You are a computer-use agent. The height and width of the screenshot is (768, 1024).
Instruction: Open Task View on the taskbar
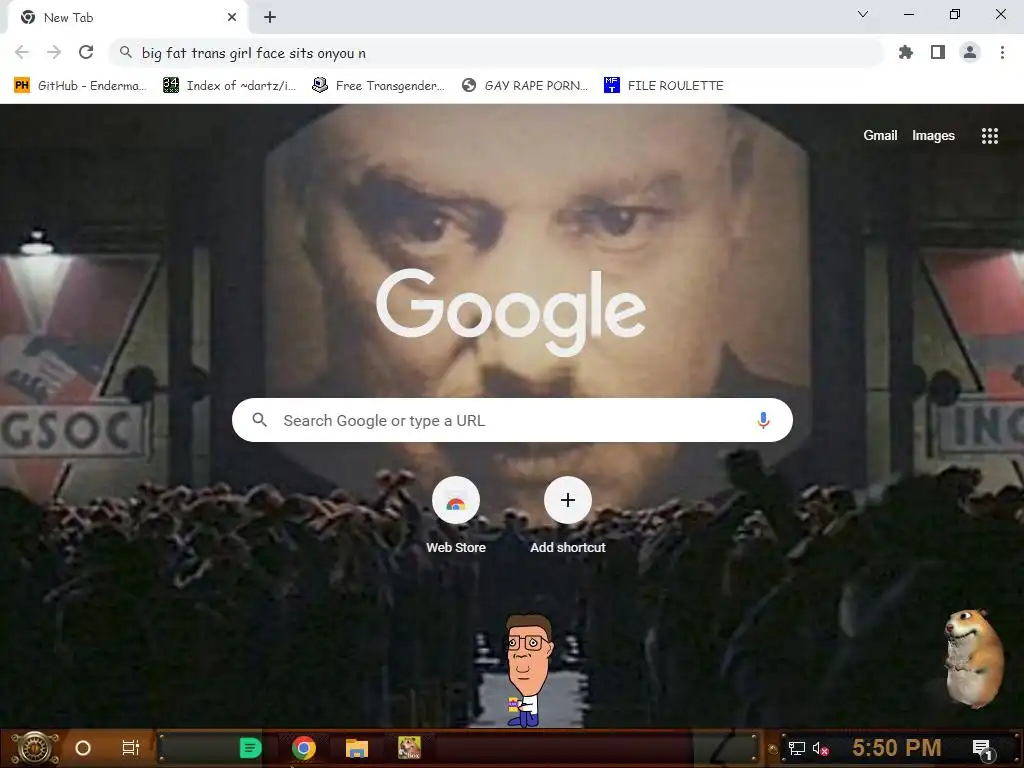point(131,748)
